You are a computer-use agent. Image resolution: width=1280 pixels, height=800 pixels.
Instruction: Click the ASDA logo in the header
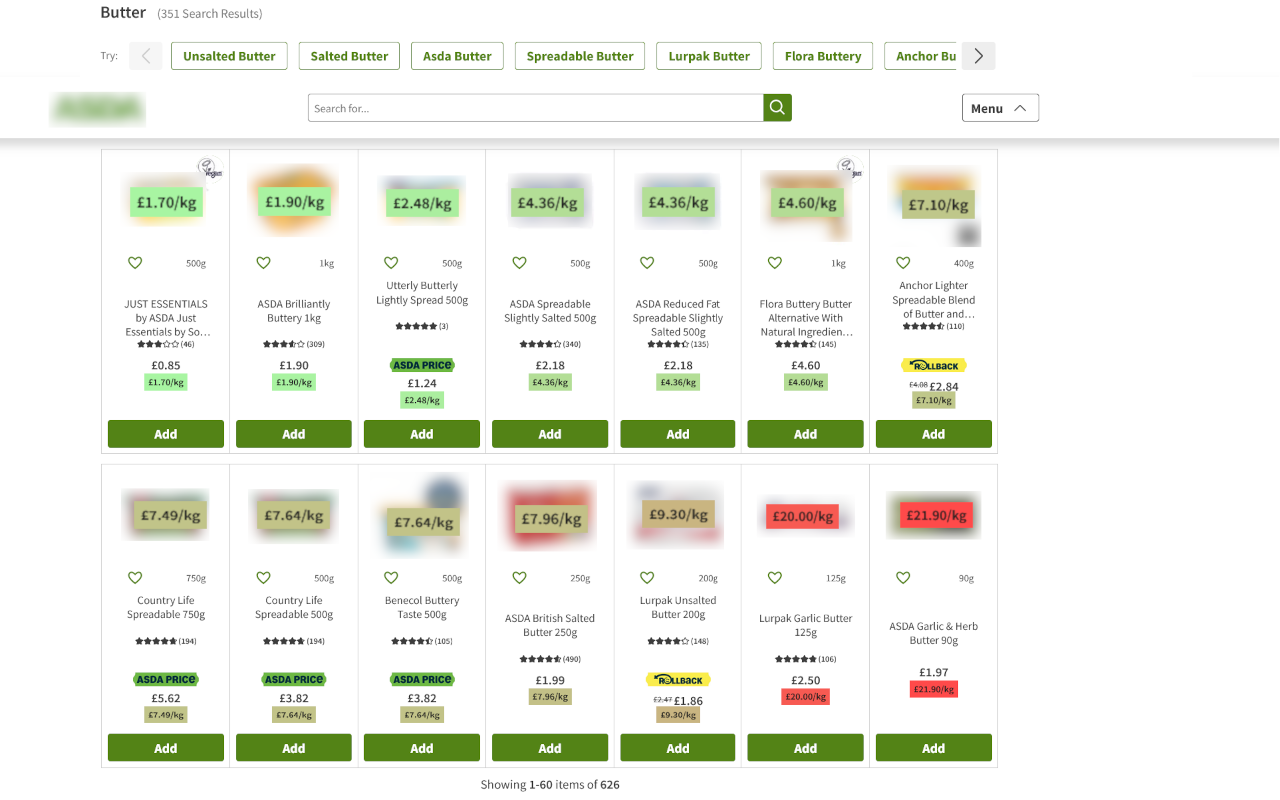97,108
